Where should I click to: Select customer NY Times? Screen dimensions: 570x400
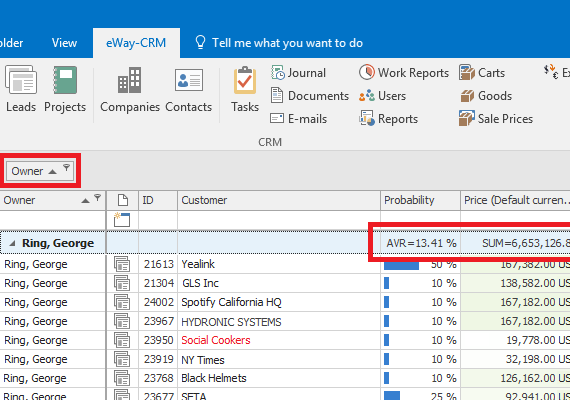(203, 360)
